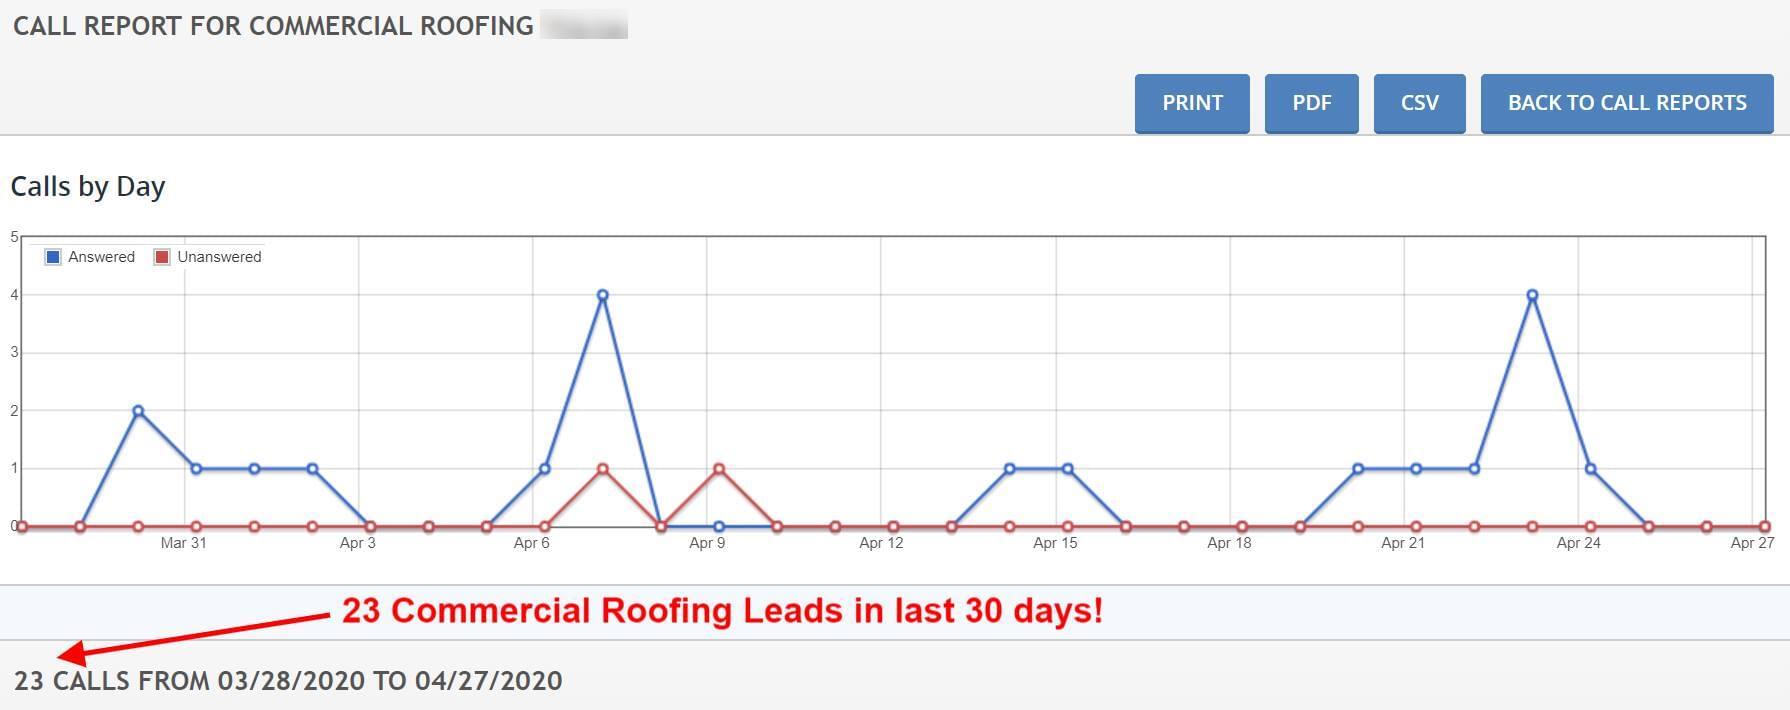The image size is (1790, 710).
Task: Click the Unanswered legend label
Action: tap(219, 257)
